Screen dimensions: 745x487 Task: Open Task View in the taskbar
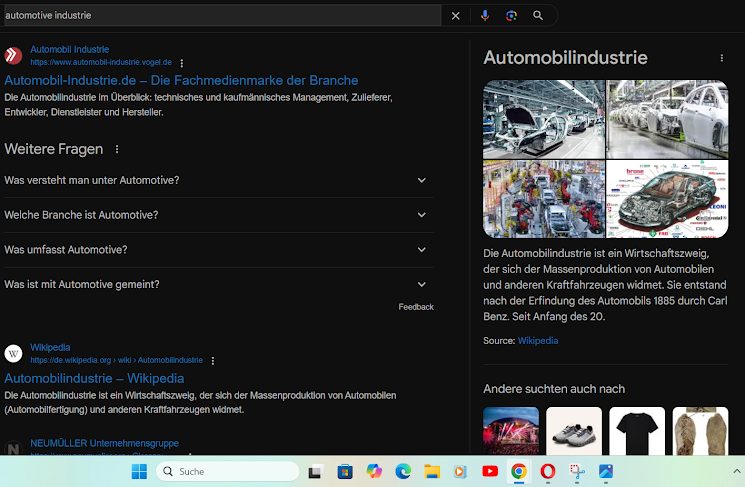coord(315,472)
